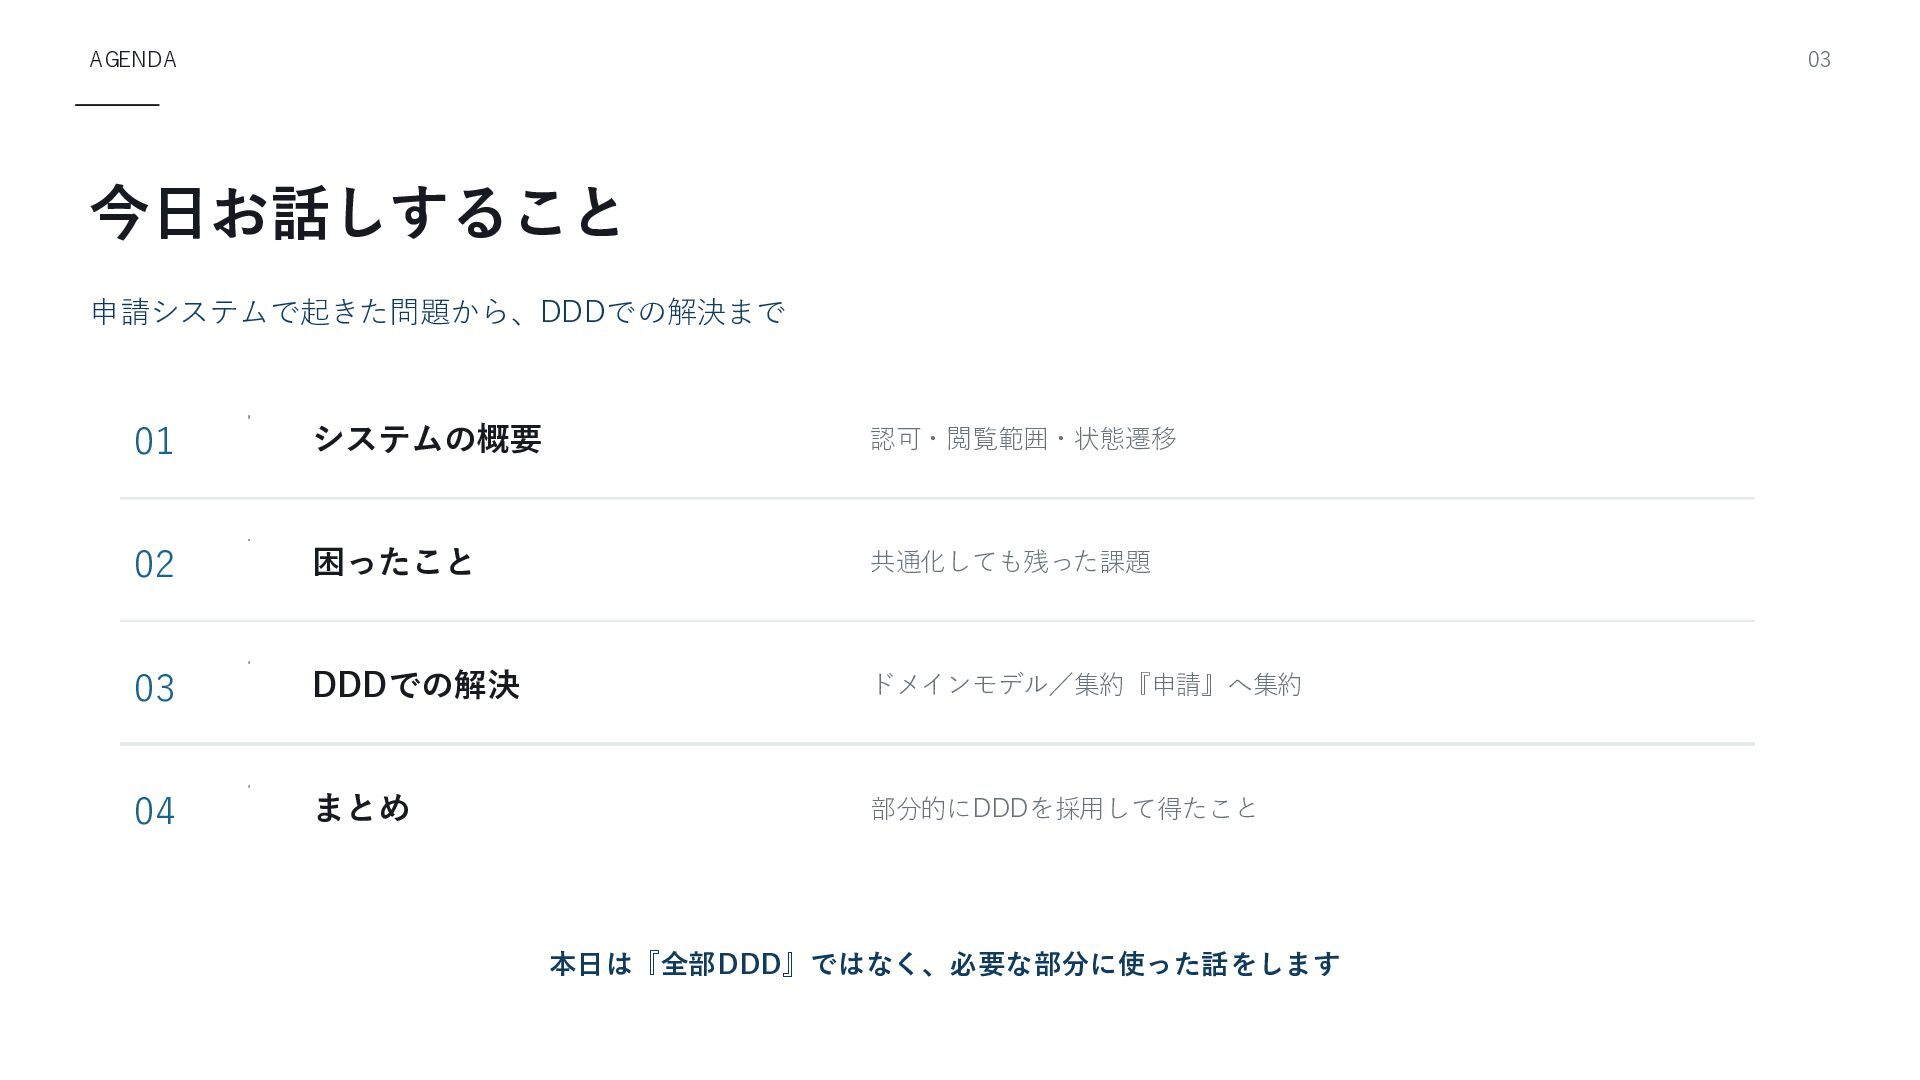Click the divider line below システムの概要 row
The height and width of the screenshot is (1080, 1920).
click(x=937, y=498)
